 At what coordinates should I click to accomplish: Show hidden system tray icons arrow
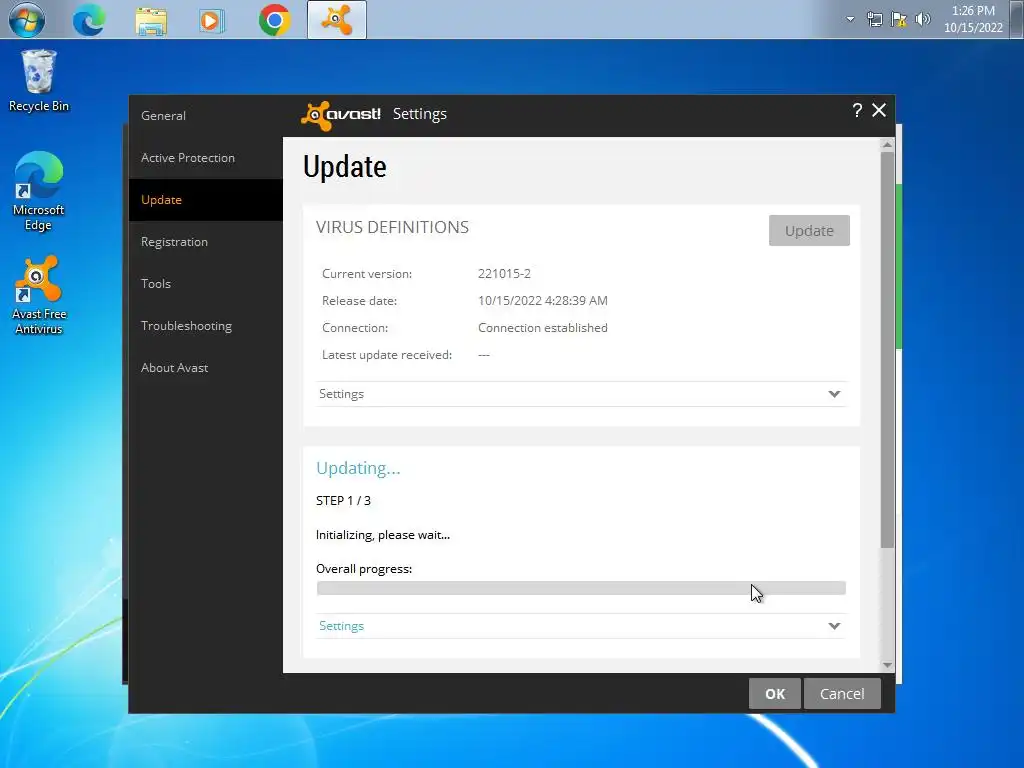point(850,19)
